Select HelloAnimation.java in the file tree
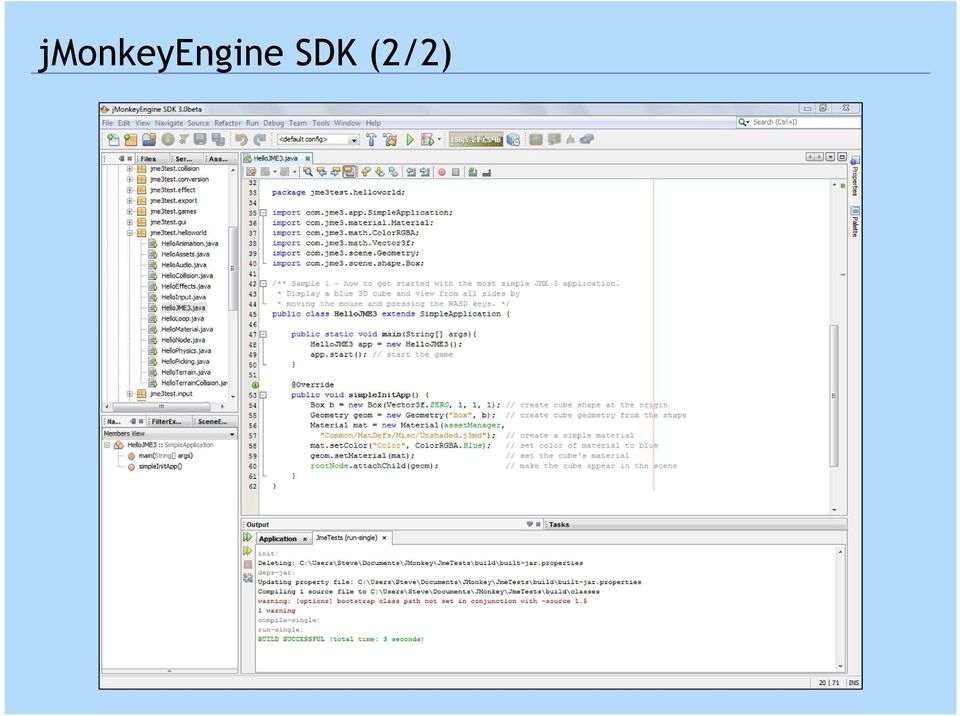 click(x=189, y=244)
